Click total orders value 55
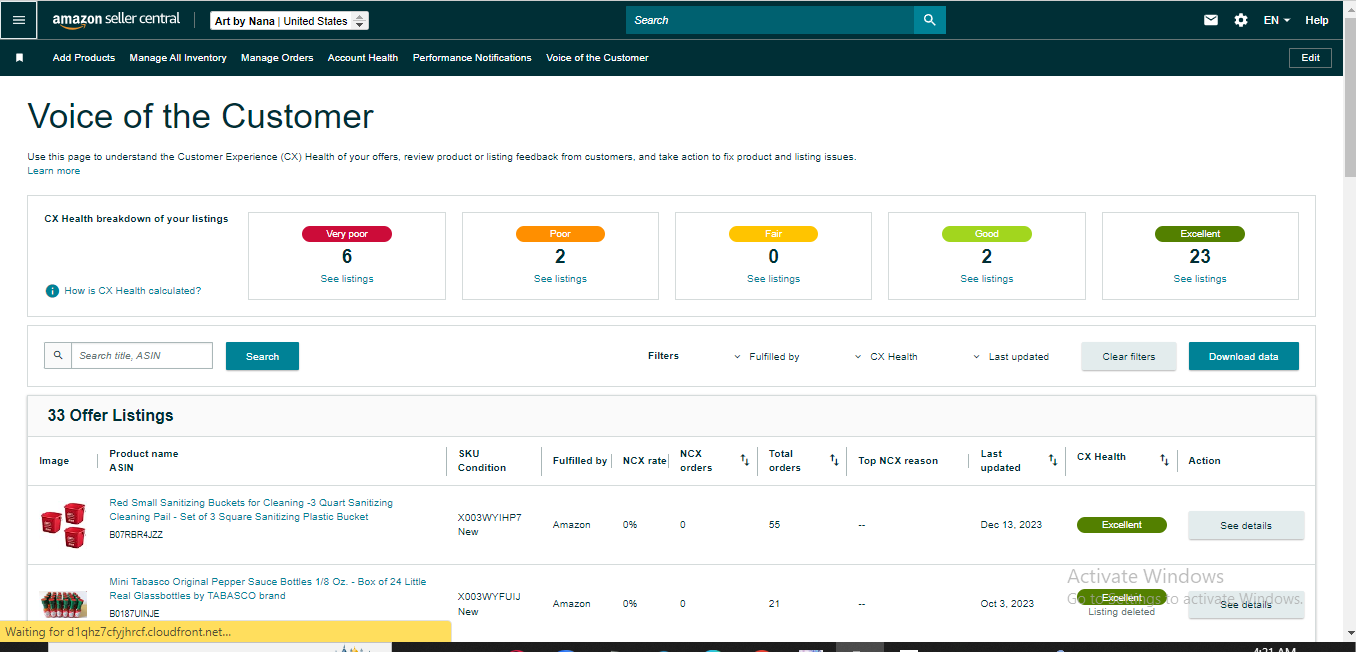Viewport: 1356px width, 652px height. (775, 525)
